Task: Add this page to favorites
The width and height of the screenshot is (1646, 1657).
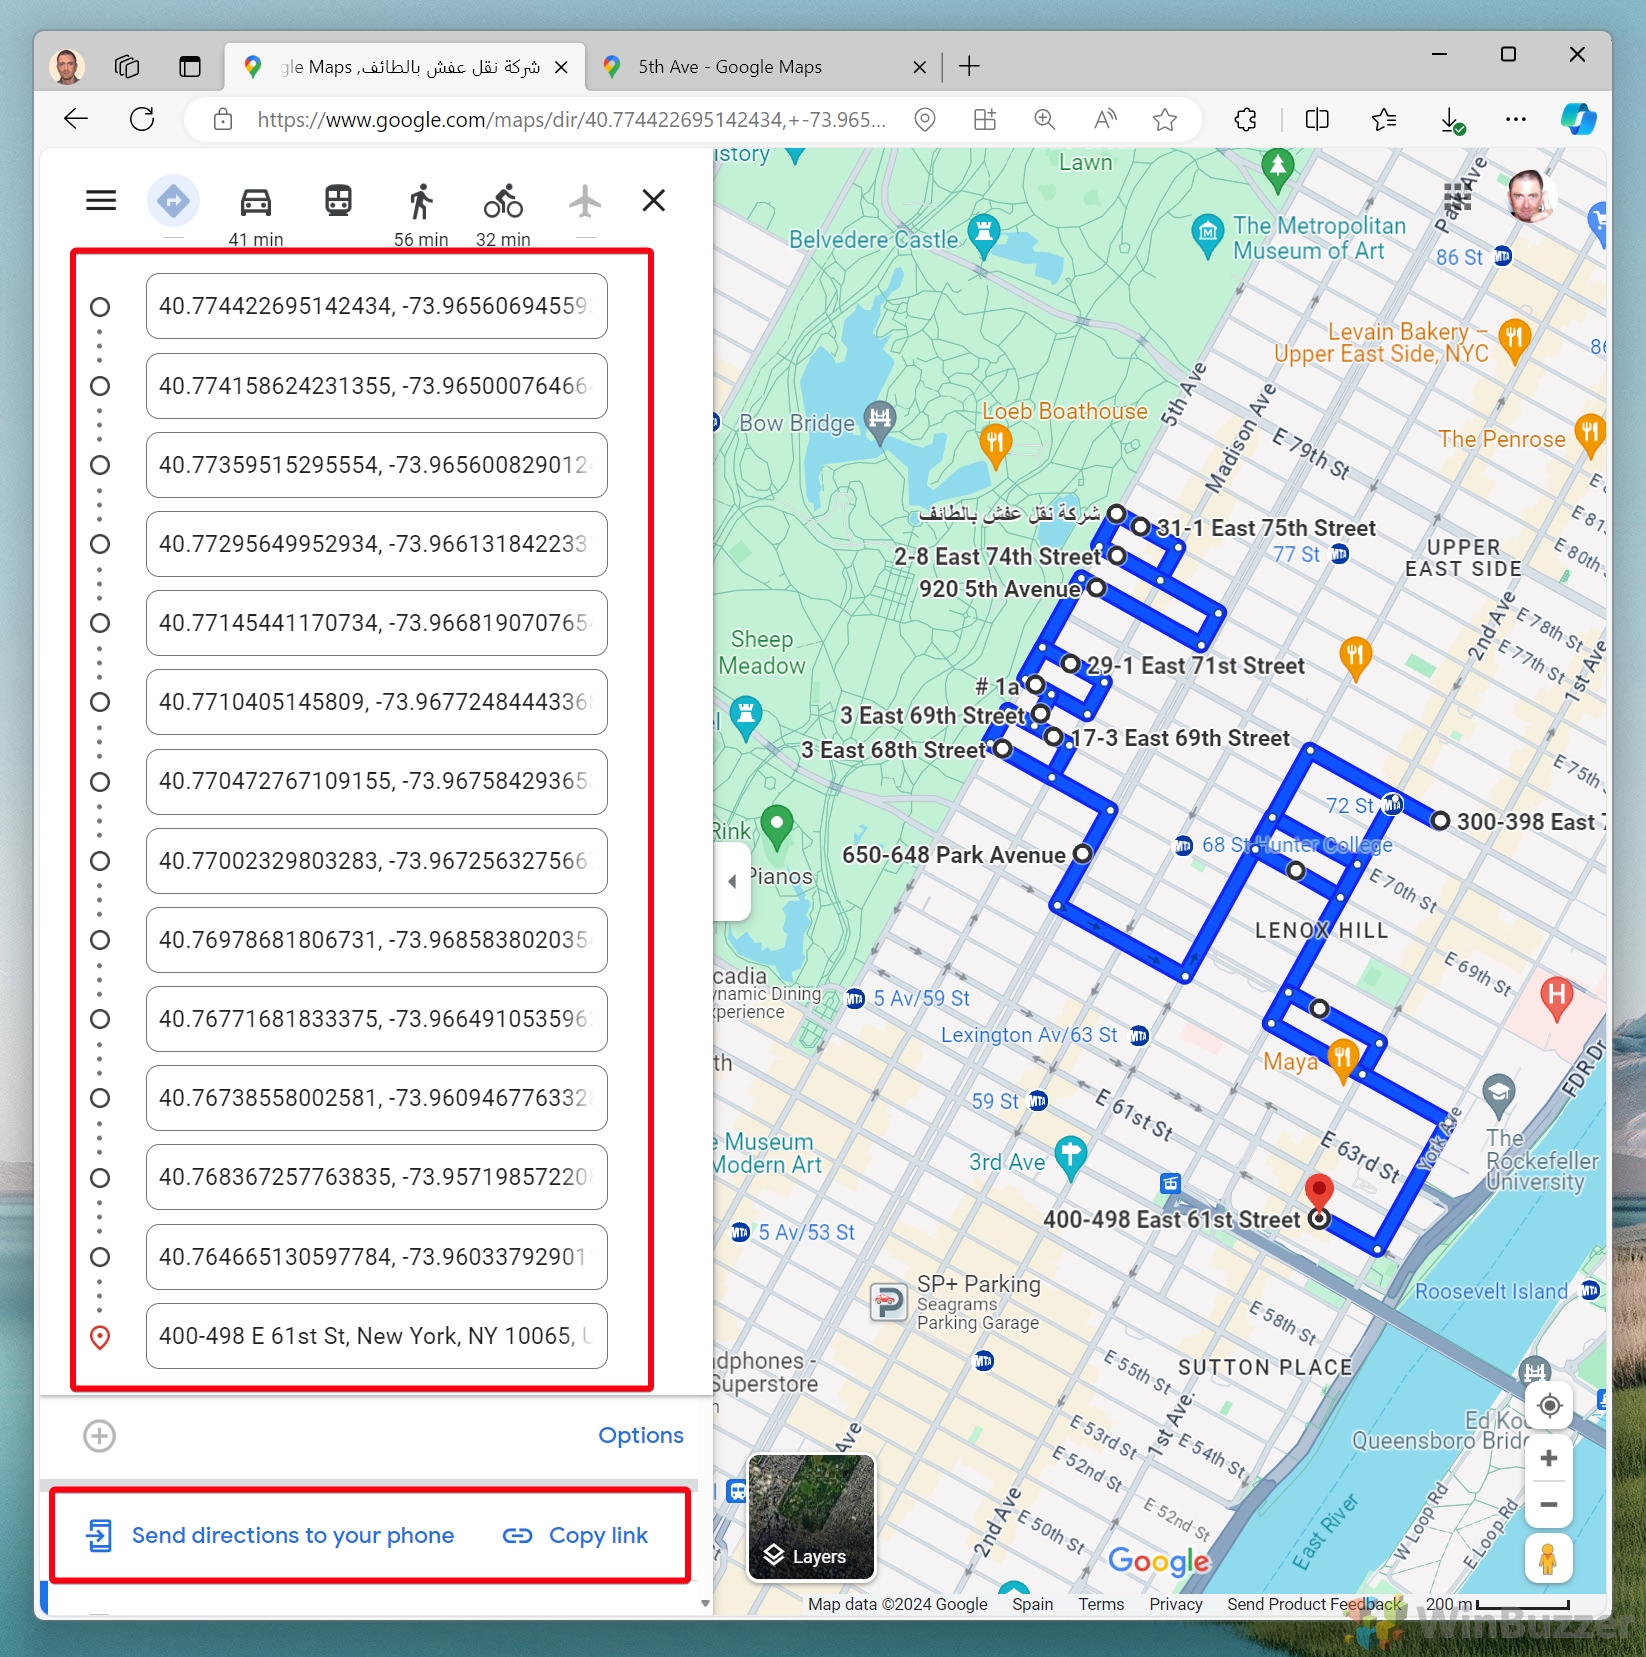Action: (x=1165, y=120)
